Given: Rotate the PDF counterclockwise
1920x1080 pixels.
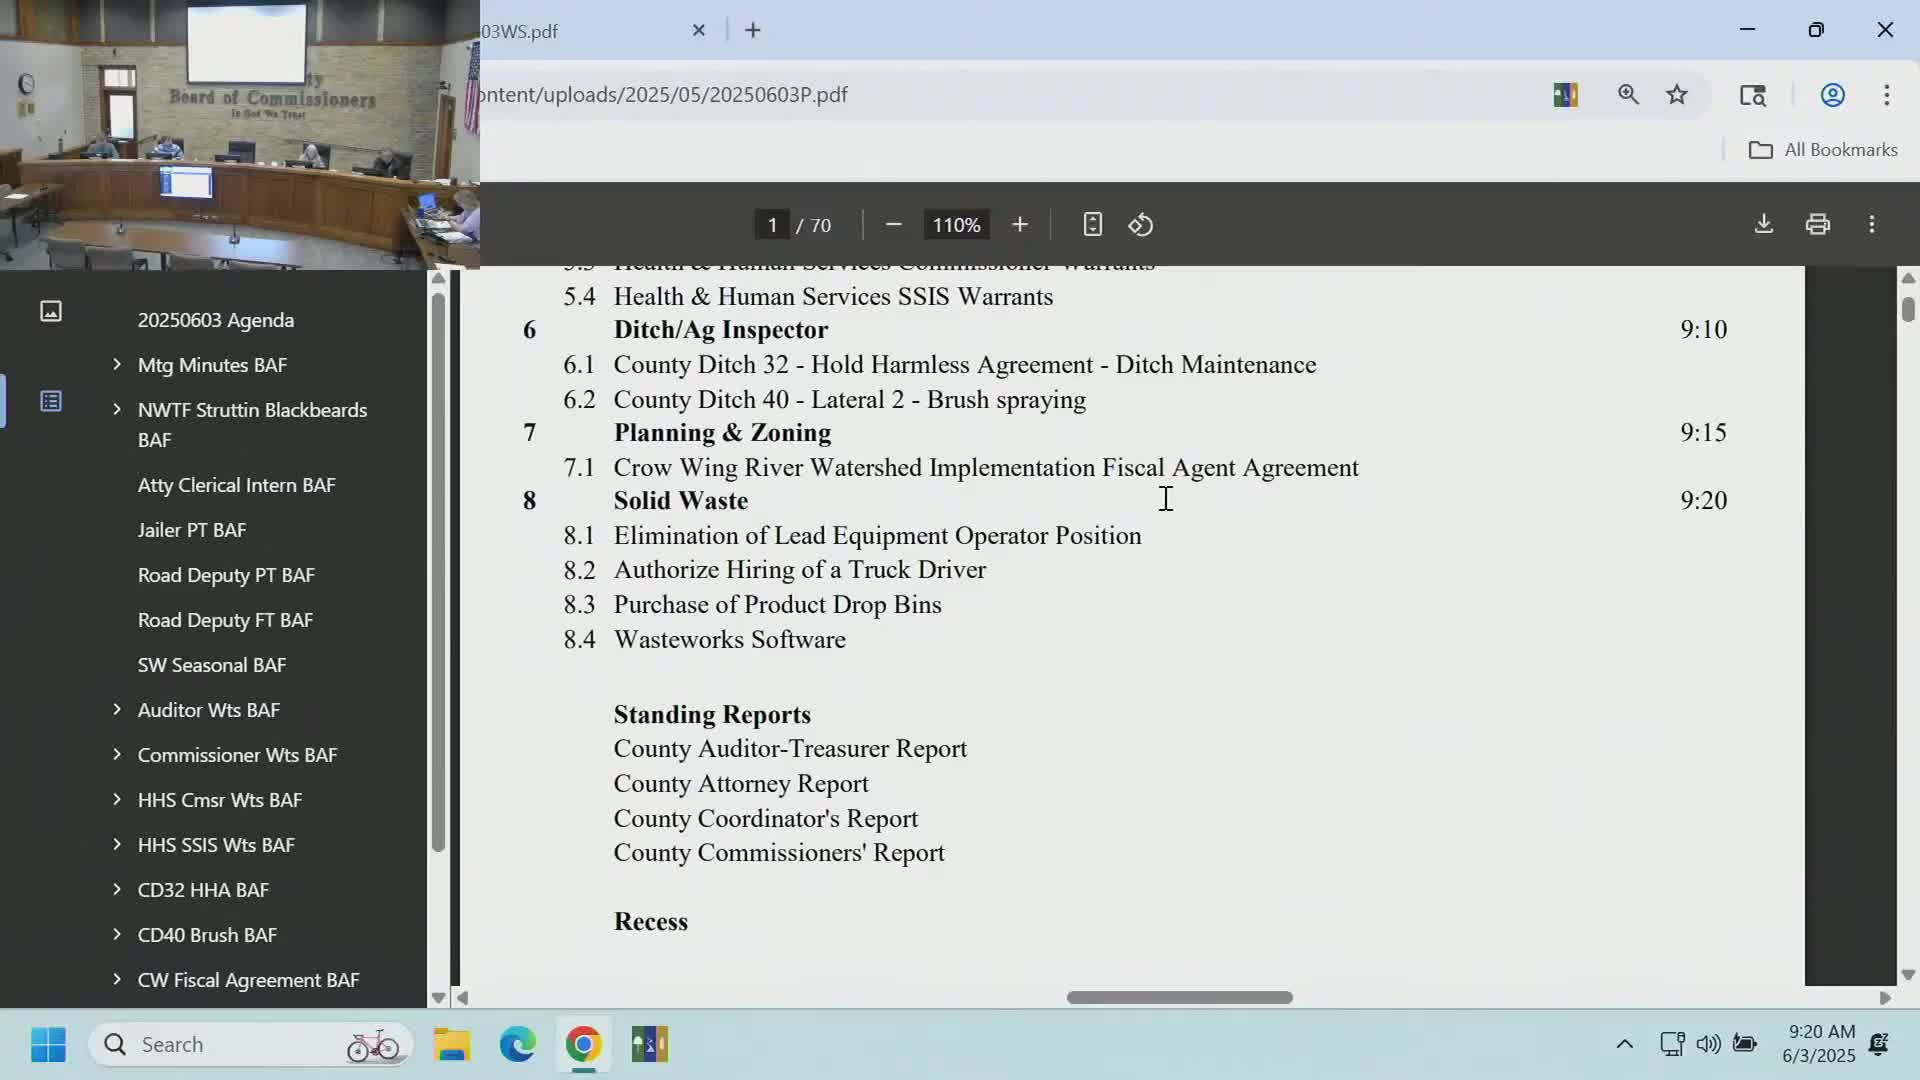Looking at the screenshot, I should coord(1141,225).
